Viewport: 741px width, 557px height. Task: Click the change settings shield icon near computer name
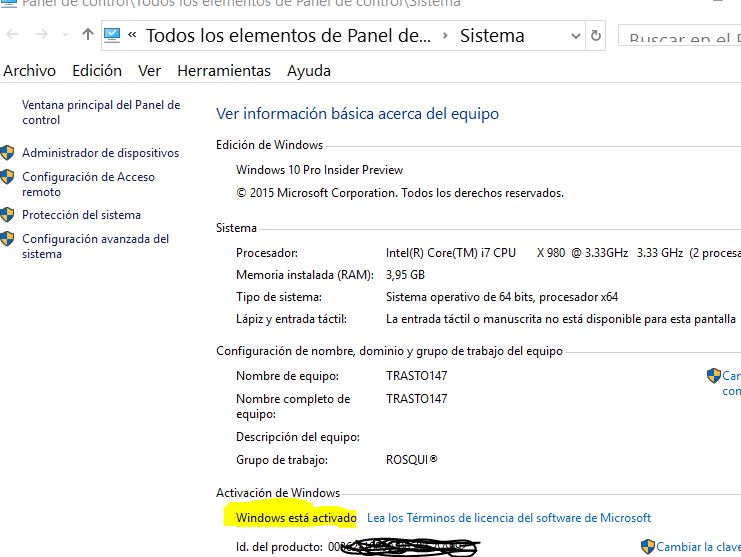click(x=714, y=376)
